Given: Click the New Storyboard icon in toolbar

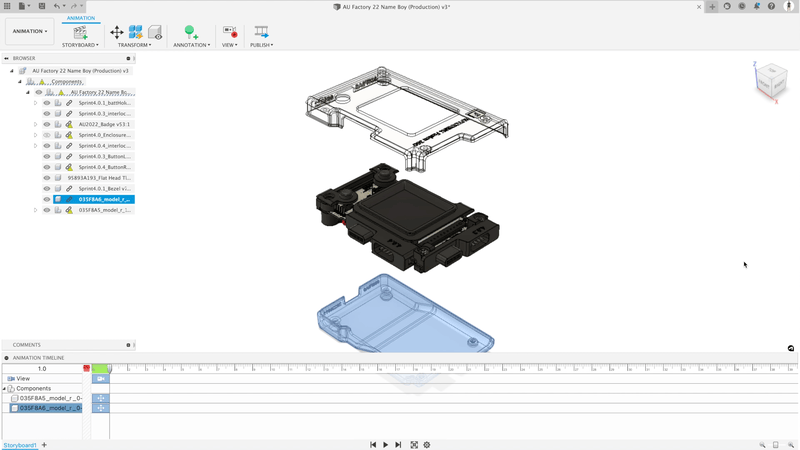Looking at the screenshot, I should tap(80, 33).
